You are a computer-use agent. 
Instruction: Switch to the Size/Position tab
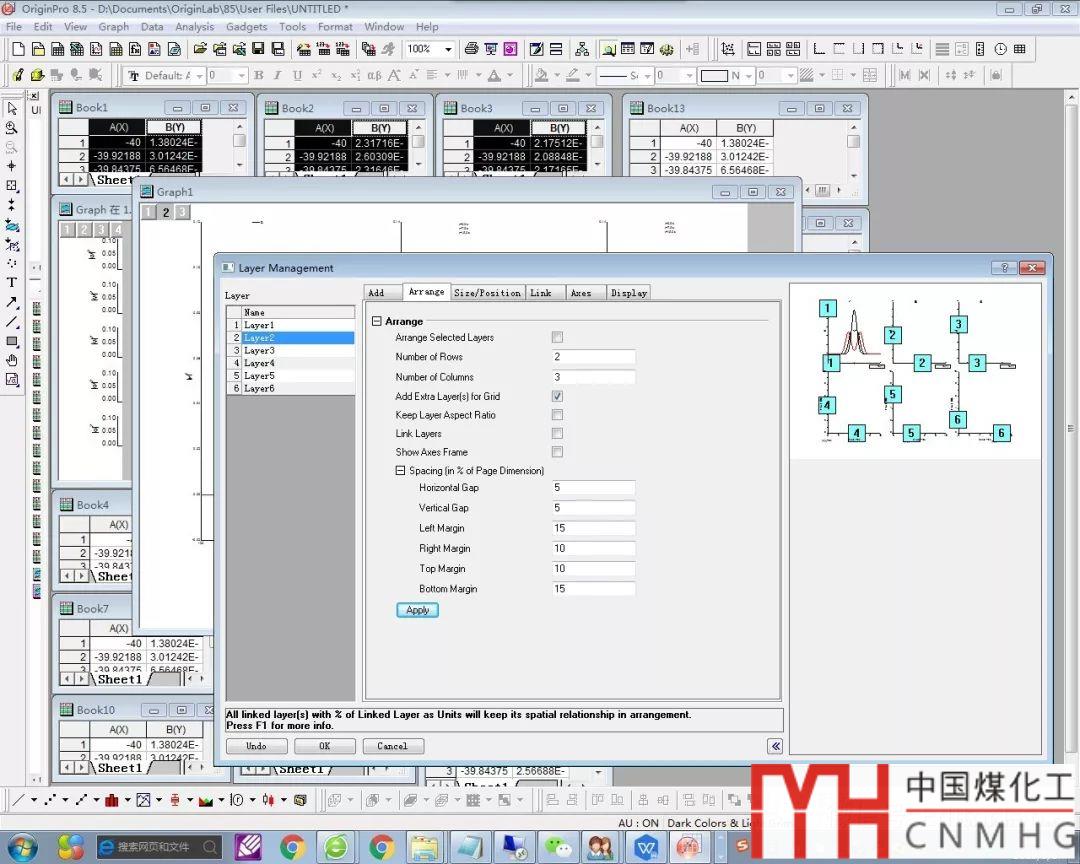(x=487, y=292)
